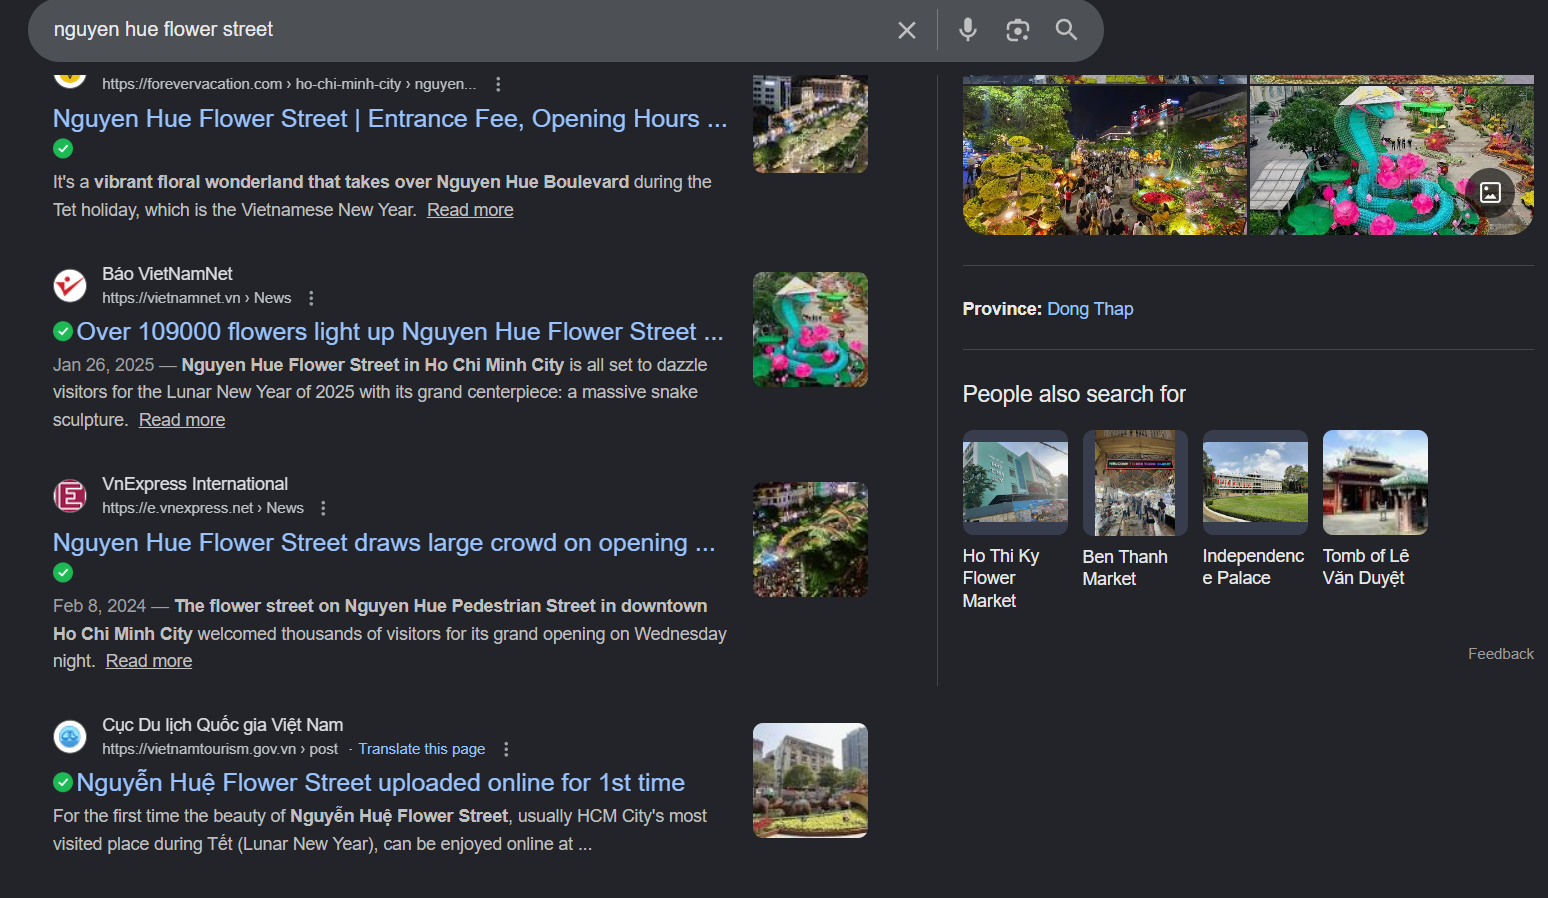Viewport: 1548px width, 898px height.
Task: Click green check badge before Over 109000 flowers
Action: pos(63,331)
